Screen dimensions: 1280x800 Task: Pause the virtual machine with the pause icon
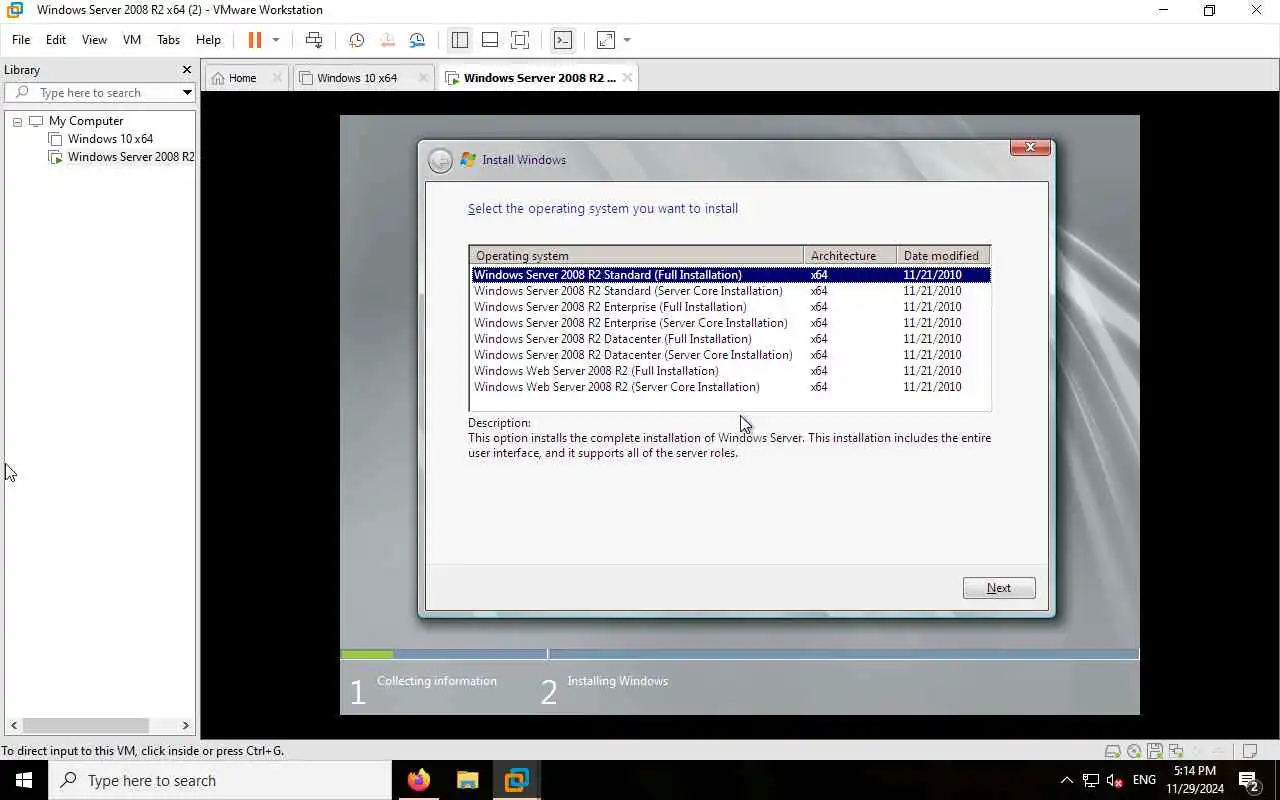click(255, 40)
